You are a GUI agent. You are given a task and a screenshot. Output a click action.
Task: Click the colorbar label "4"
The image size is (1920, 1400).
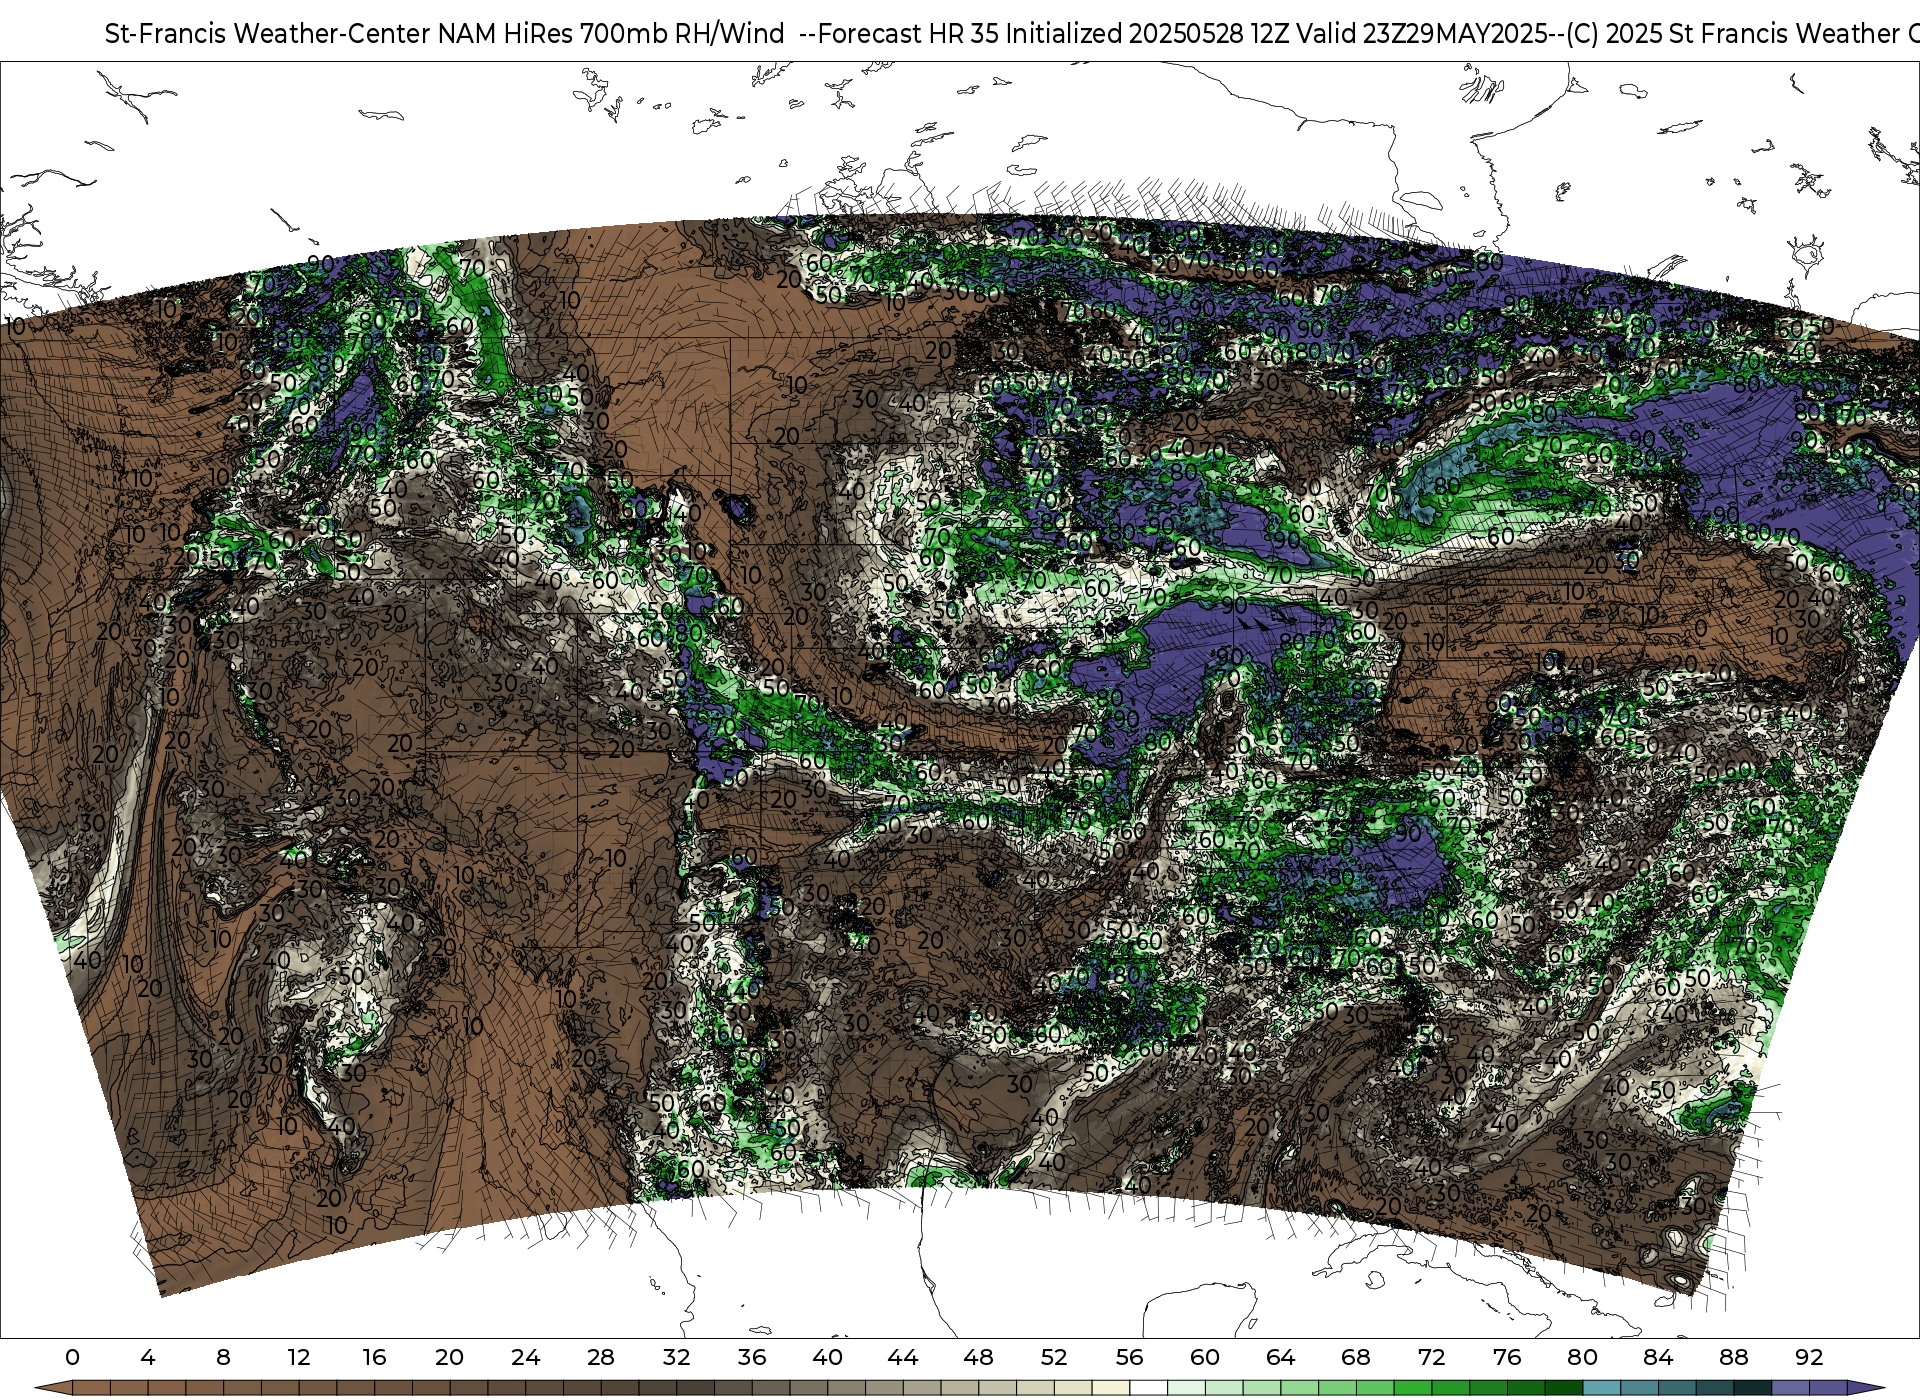point(148,1357)
